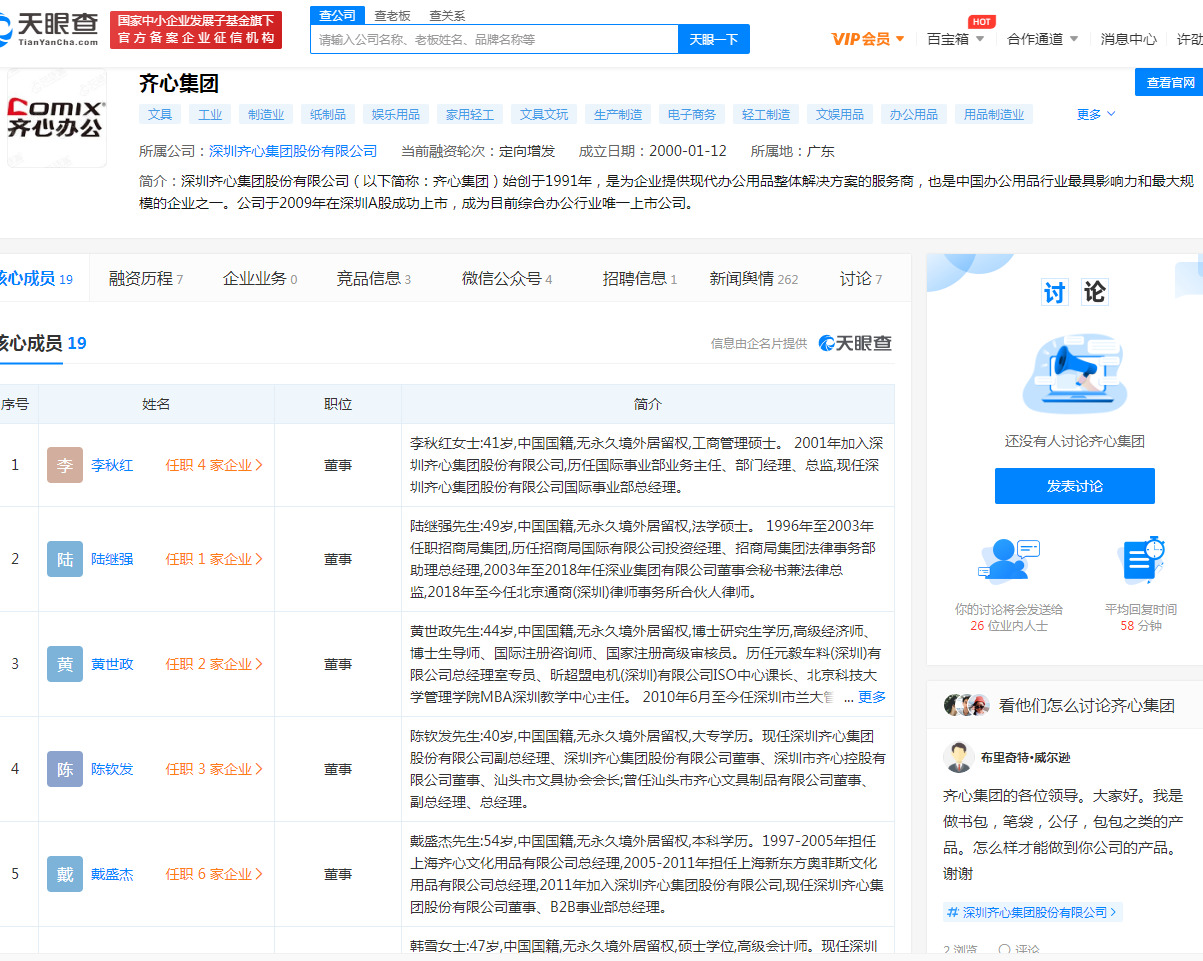This screenshot has height=961, width=1203.
Task: Click the industry insiders people icon
Action: click(1009, 562)
